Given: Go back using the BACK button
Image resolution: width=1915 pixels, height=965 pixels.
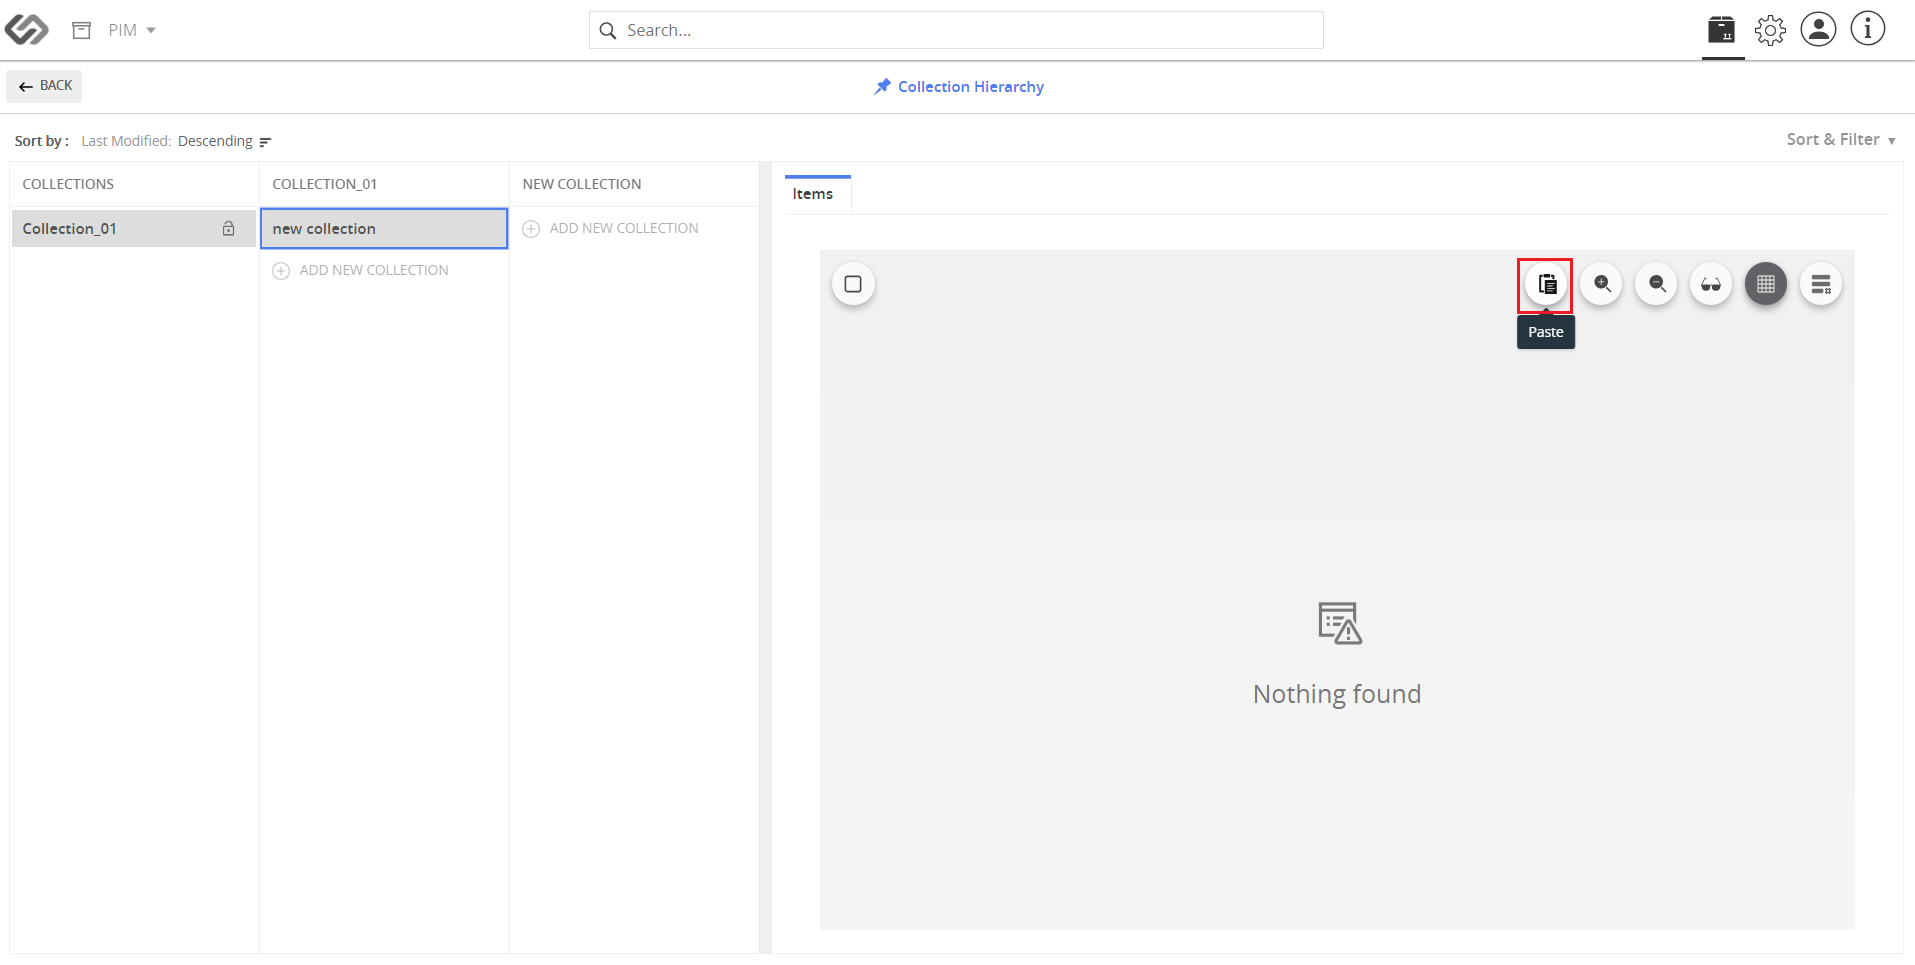Looking at the screenshot, I should tap(45, 86).
